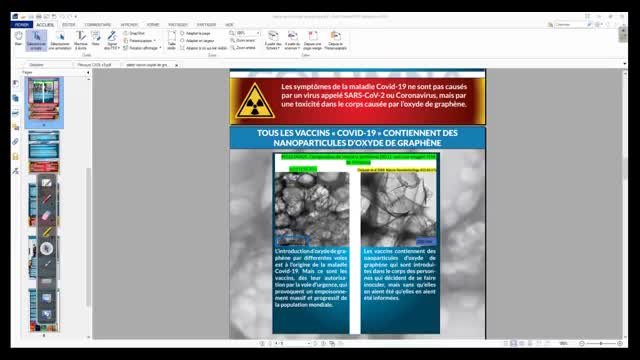
Task: Pick the yellow highlighter in floating toolbar
Action: tap(47, 232)
